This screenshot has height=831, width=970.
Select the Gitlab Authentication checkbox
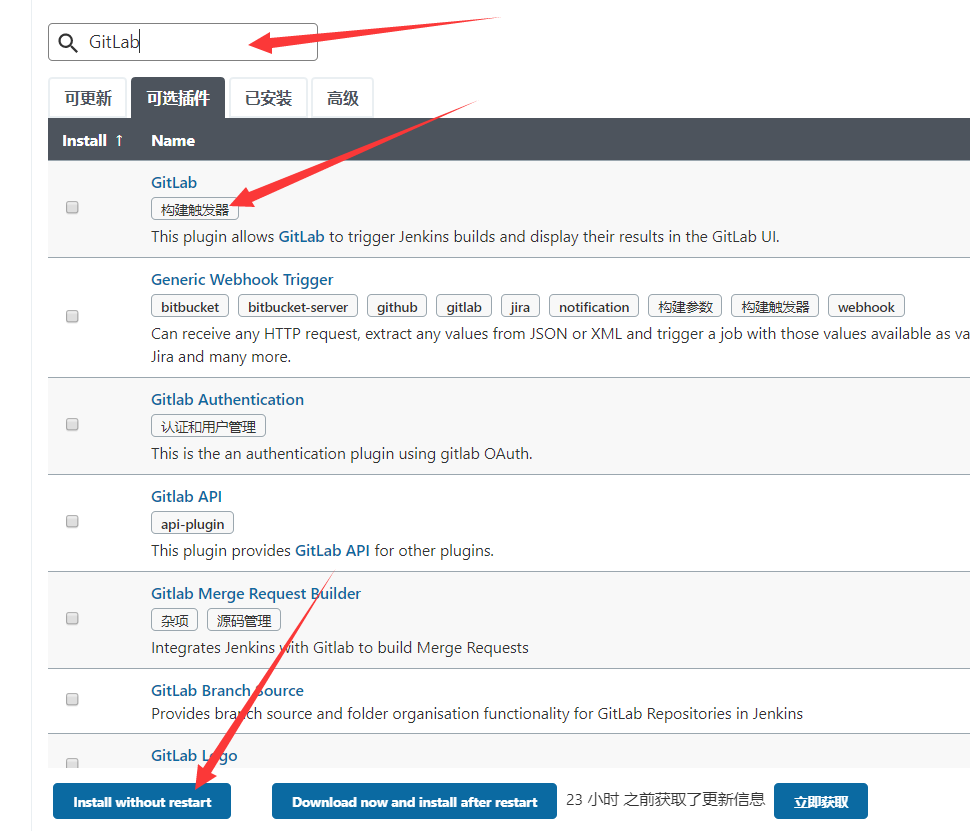tap(72, 424)
